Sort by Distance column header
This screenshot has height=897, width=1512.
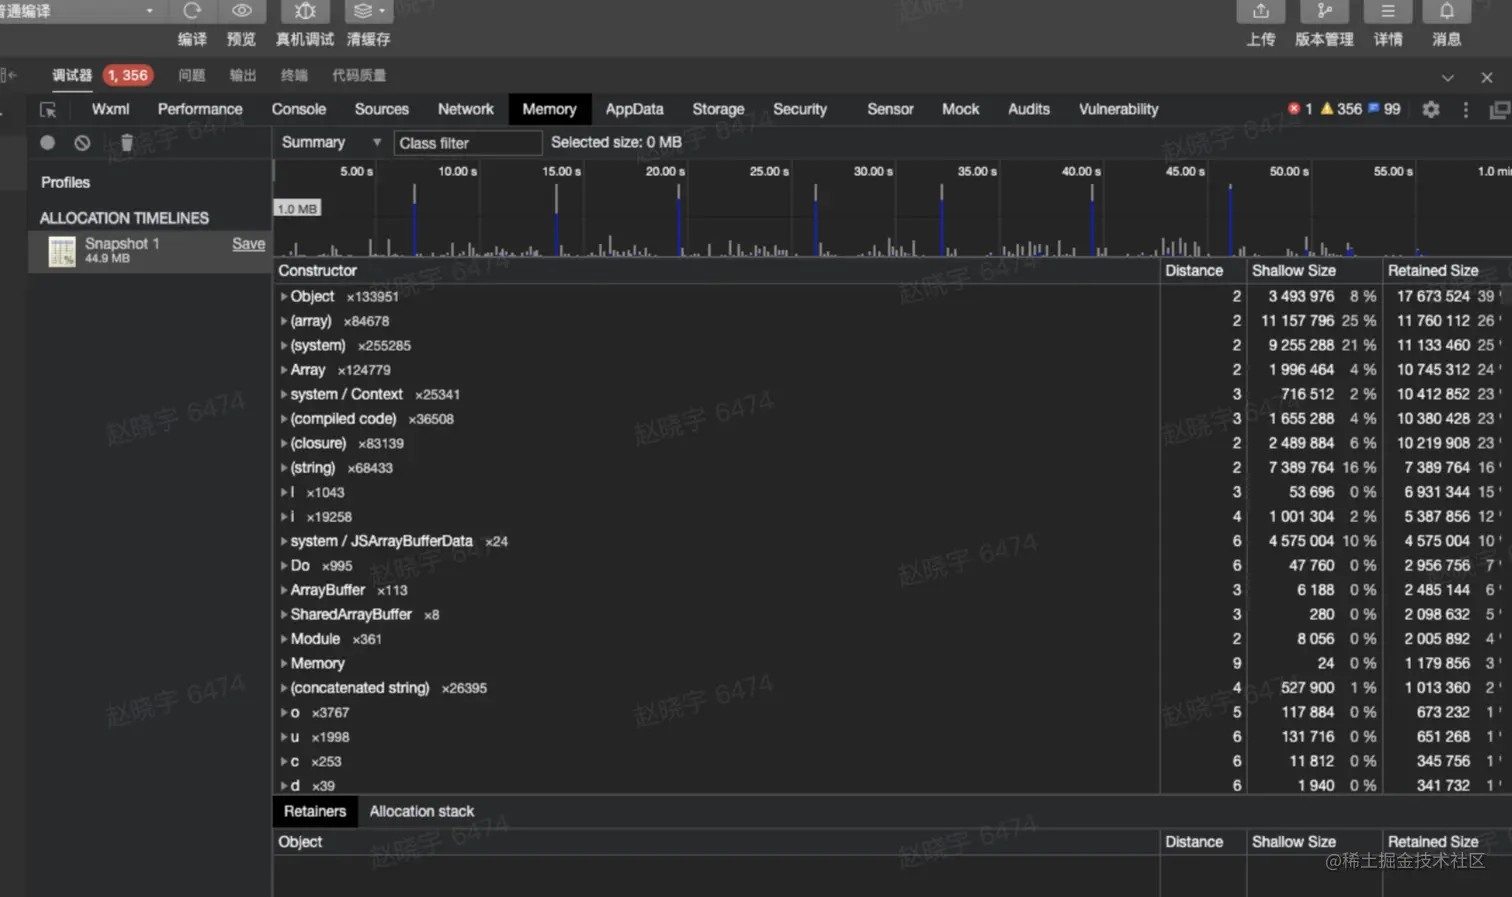[1203, 271]
